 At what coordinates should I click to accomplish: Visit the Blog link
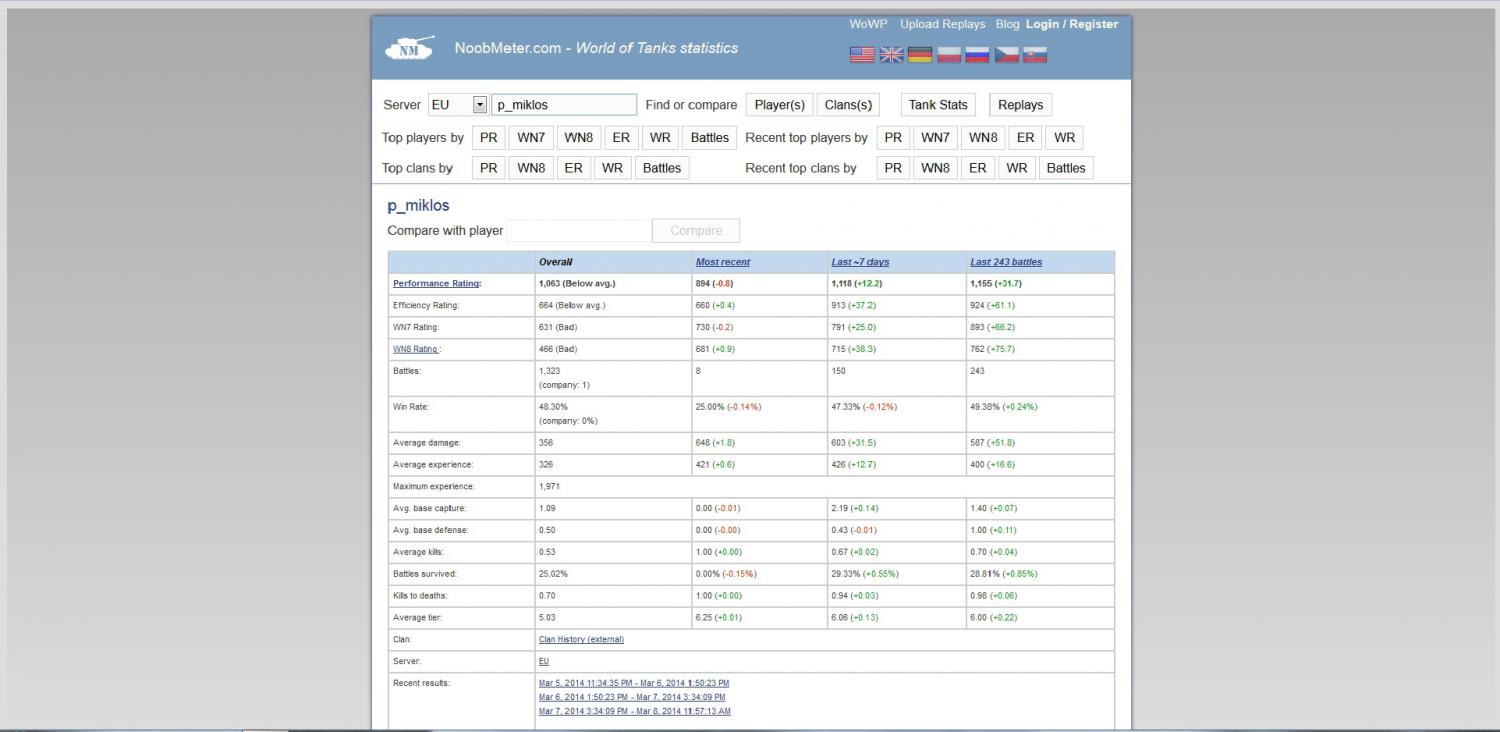pos(1007,24)
